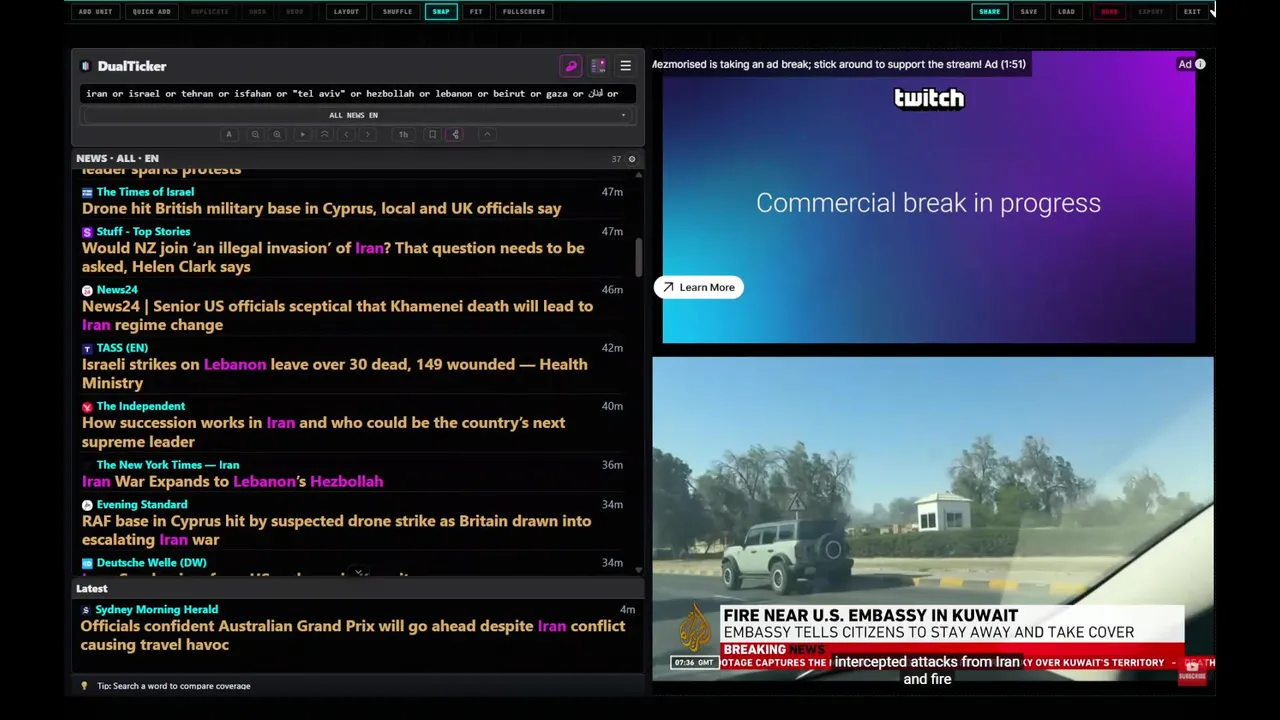1280x720 pixels.
Task: Click the settings icon beside count 37
Action: click(631, 159)
